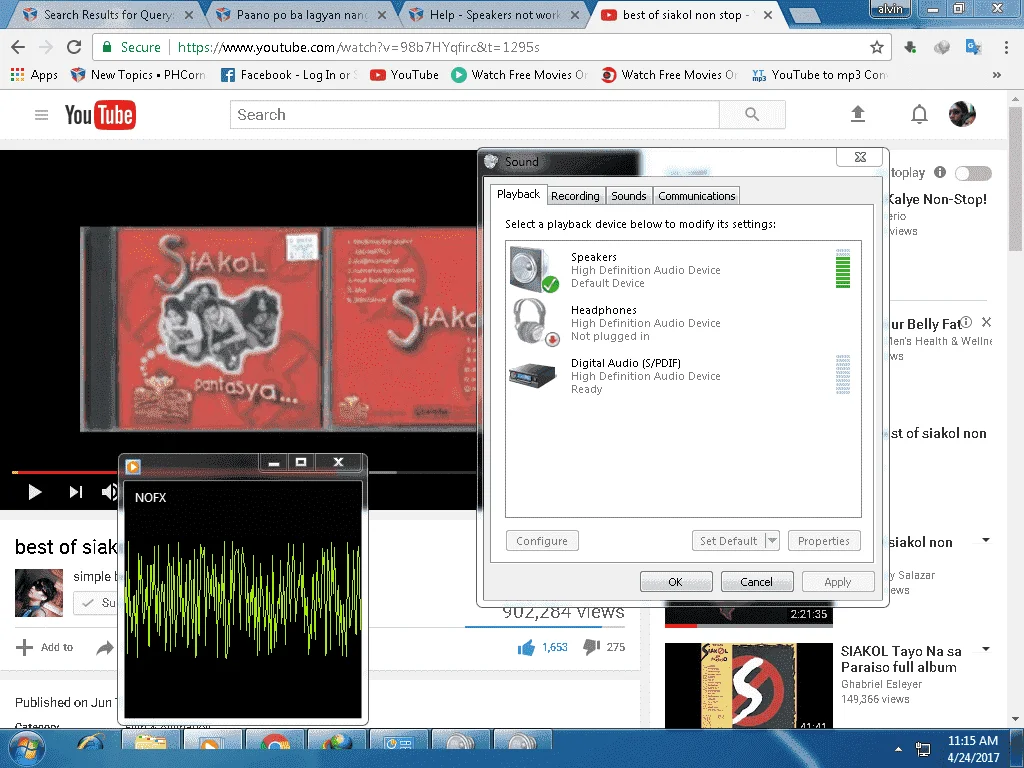The image size is (1024, 768).
Task: Go back in browser history
Action: coord(18,47)
